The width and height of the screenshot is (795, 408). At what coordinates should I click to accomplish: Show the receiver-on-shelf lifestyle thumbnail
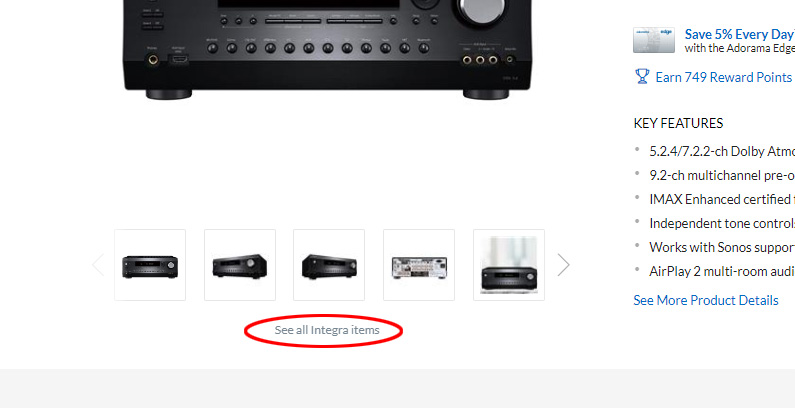509,265
